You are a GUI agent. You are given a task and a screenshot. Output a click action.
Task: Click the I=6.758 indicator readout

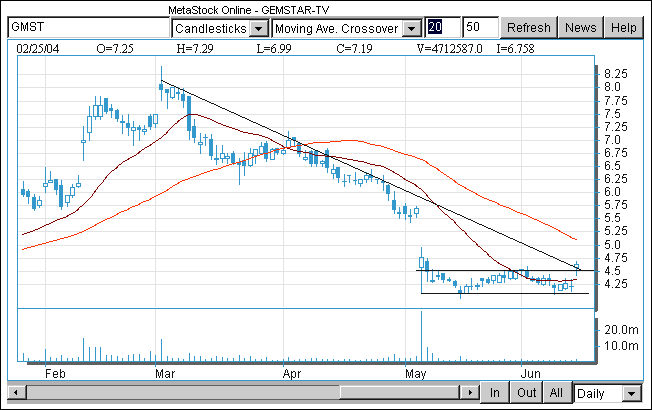click(x=515, y=49)
